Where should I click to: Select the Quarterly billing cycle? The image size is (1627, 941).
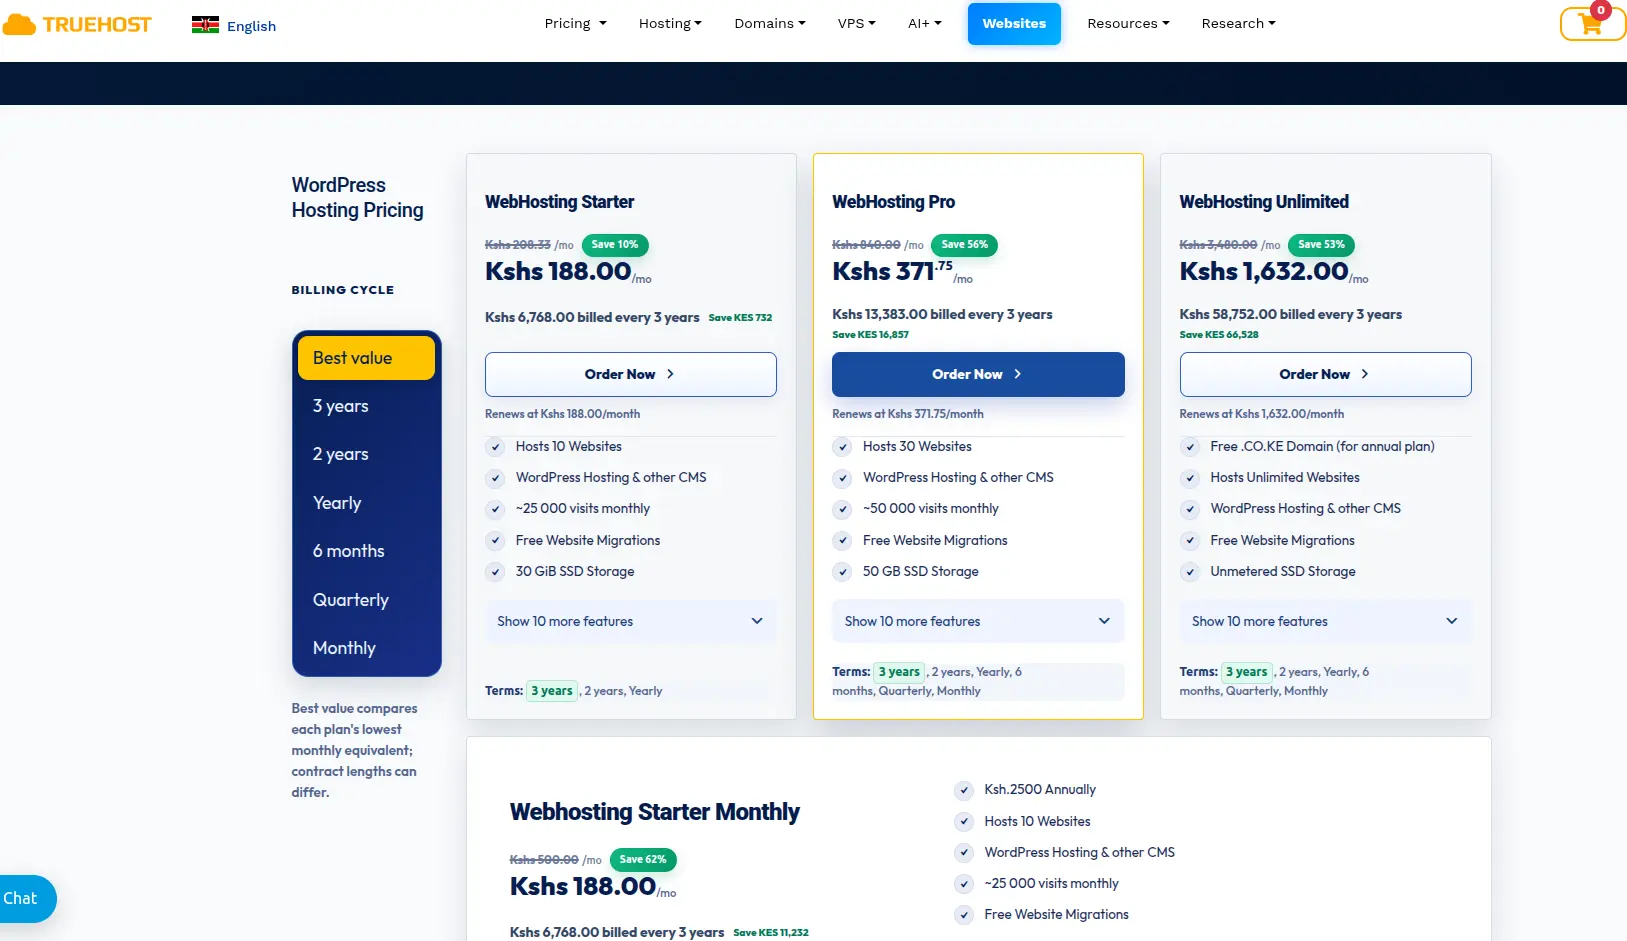point(366,600)
